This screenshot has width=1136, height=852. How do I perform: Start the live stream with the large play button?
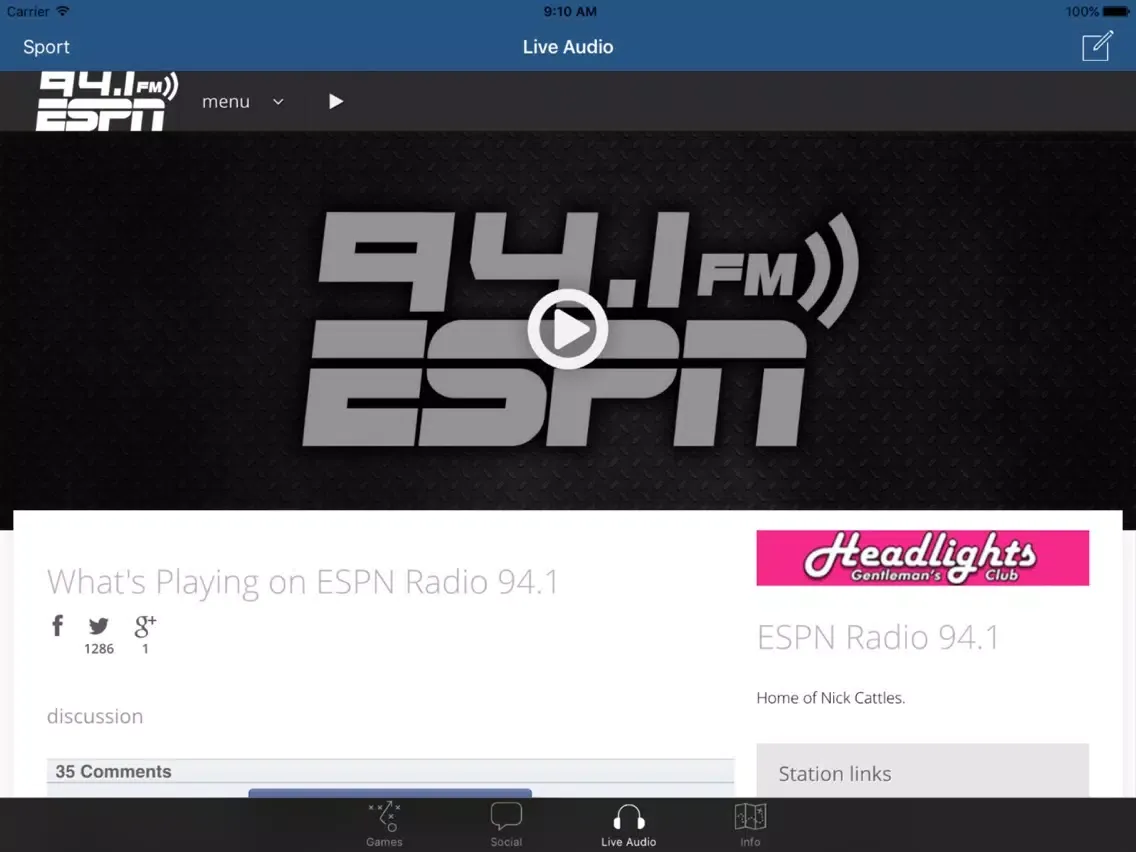pos(568,329)
